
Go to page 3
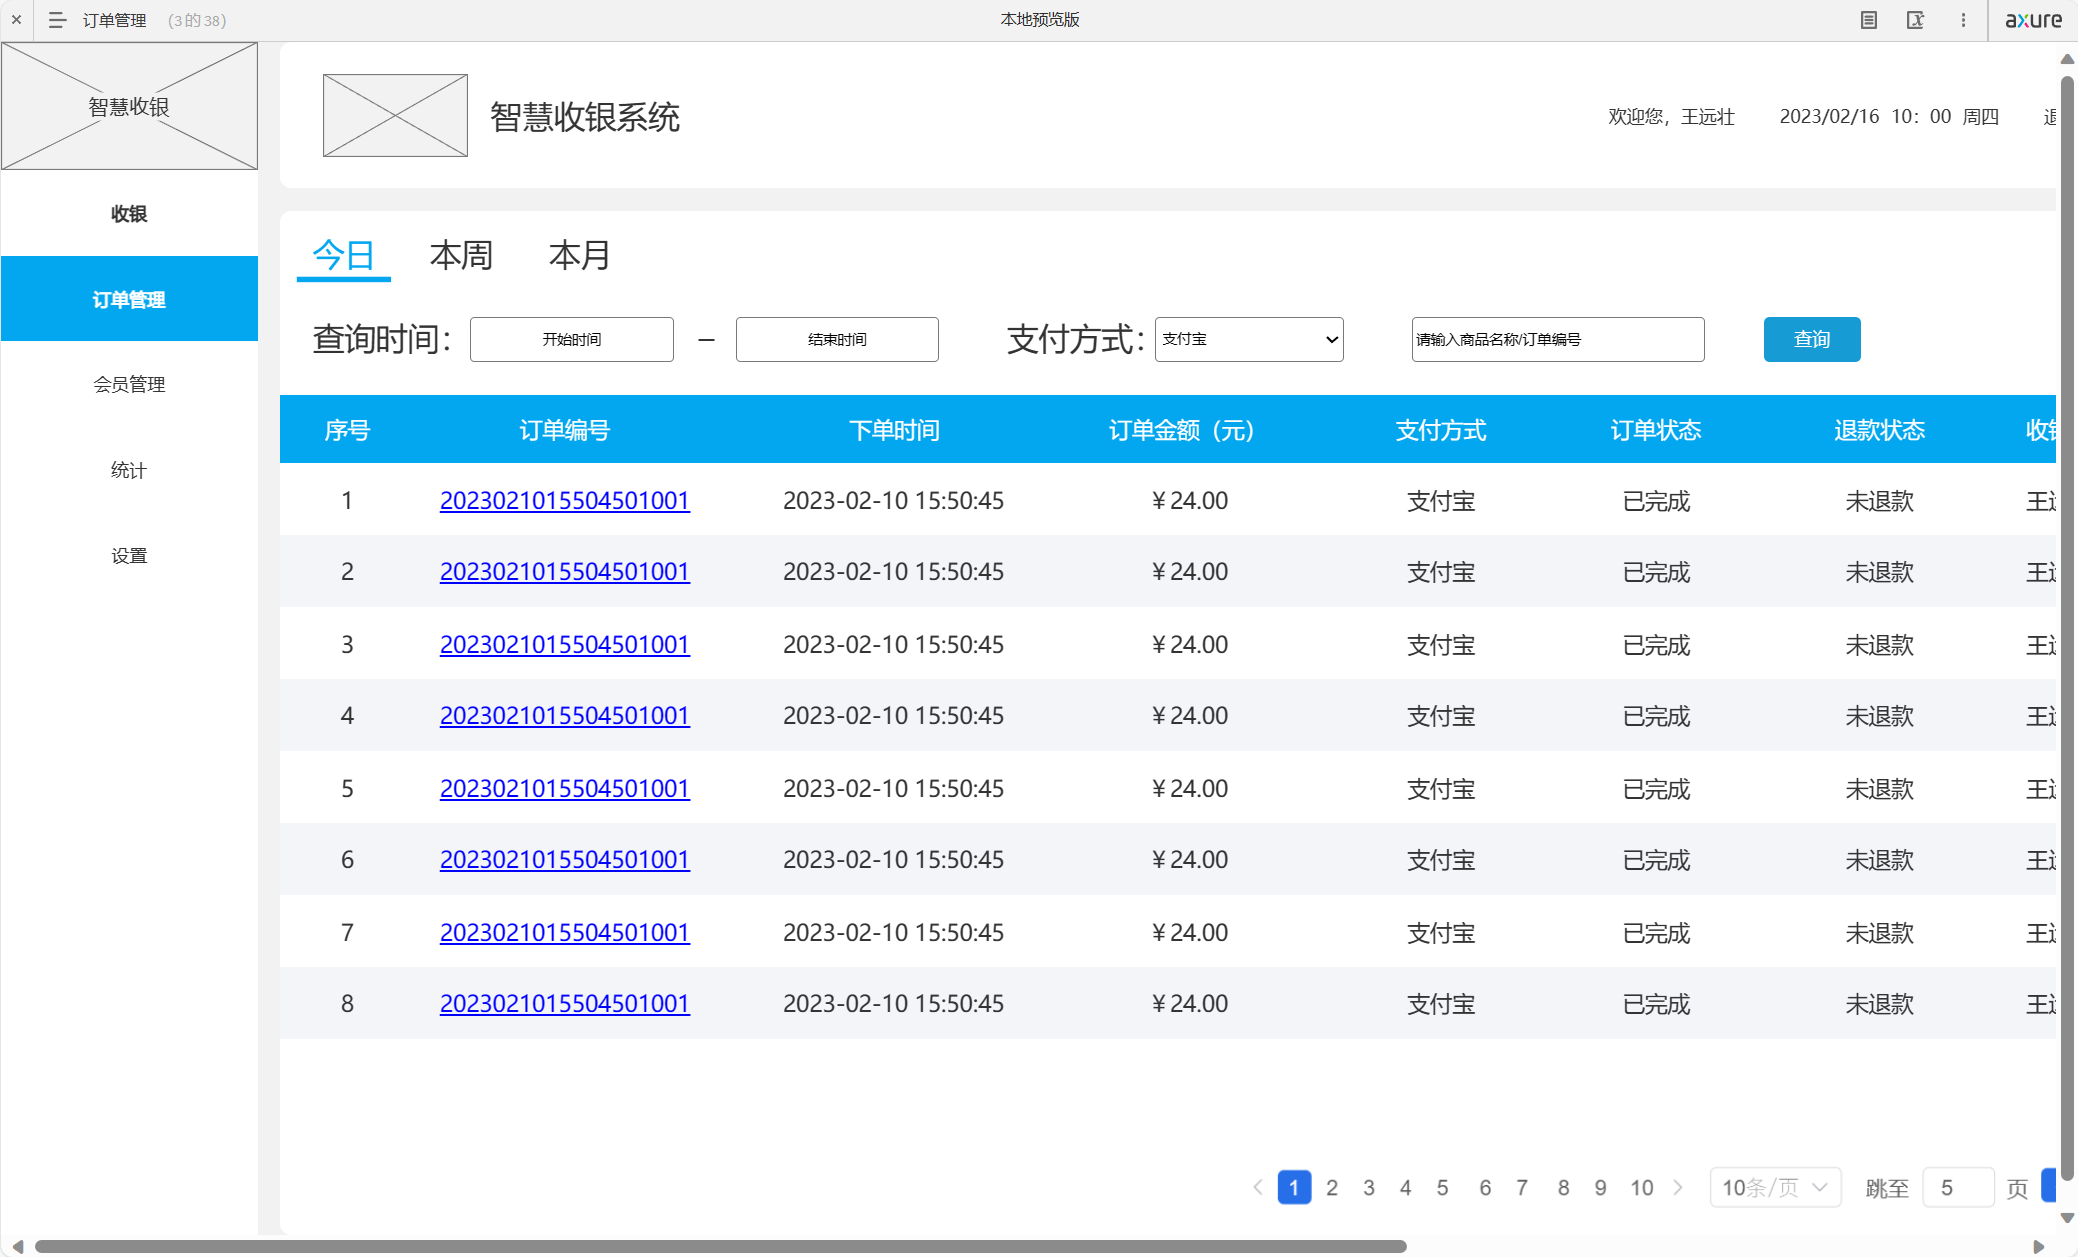click(x=1369, y=1187)
